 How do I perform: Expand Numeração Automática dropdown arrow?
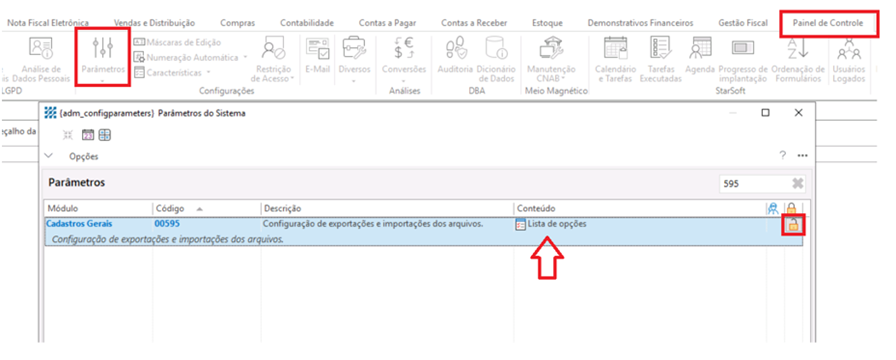point(245,58)
